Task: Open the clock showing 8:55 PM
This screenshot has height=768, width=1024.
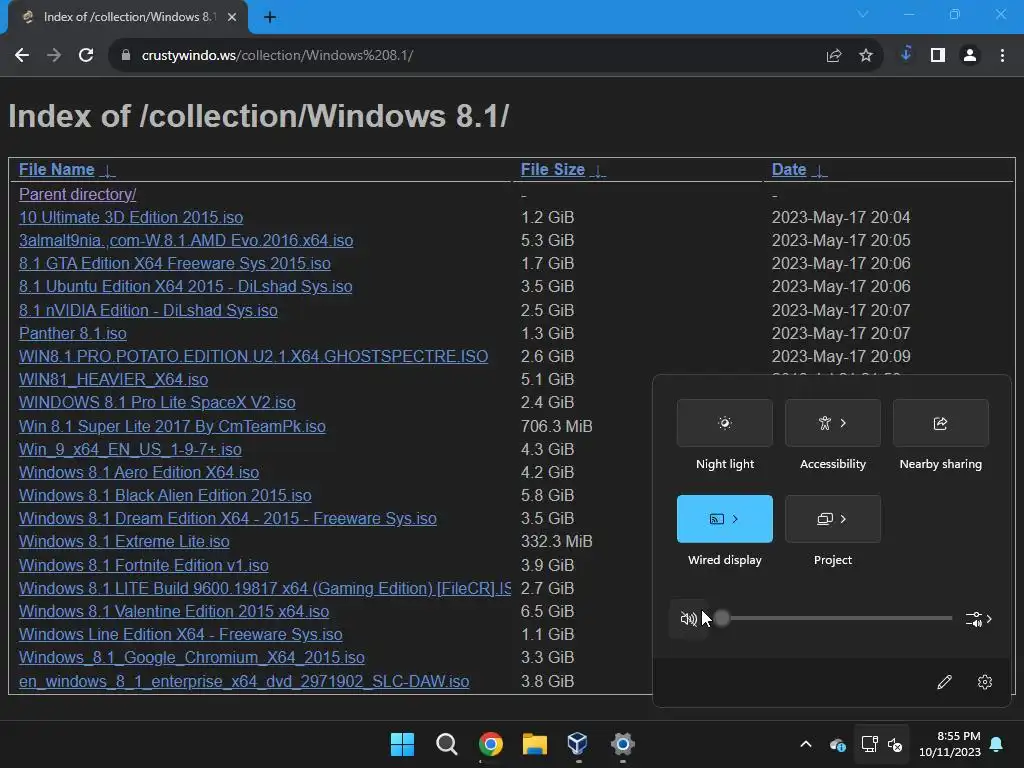Action: pos(950,744)
